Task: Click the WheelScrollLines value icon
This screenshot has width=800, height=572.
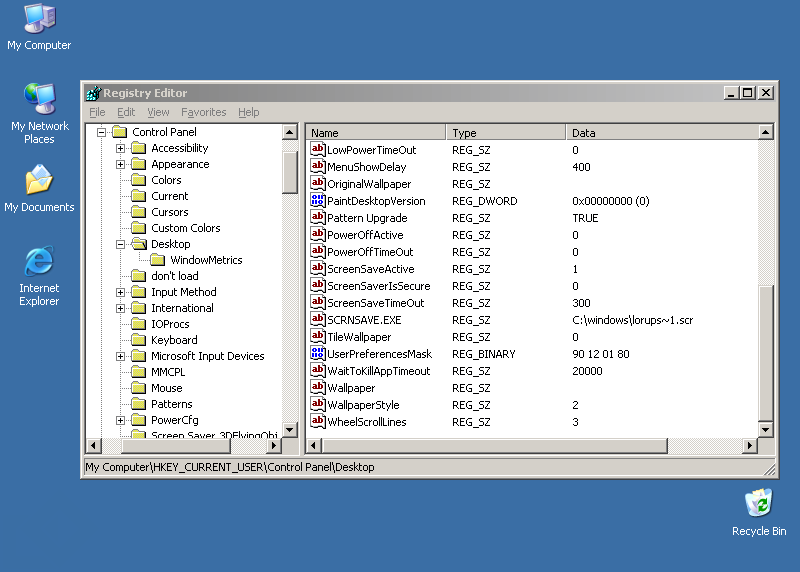Action: [317, 421]
